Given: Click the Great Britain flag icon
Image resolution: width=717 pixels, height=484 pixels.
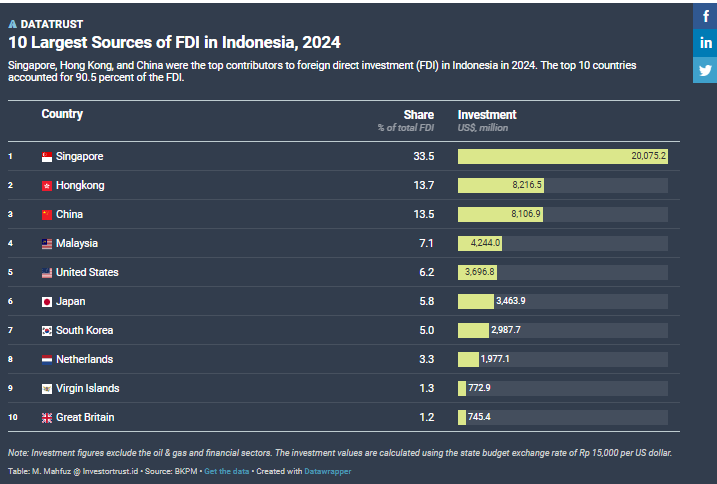Looking at the screenshot, I should [46, 418].
